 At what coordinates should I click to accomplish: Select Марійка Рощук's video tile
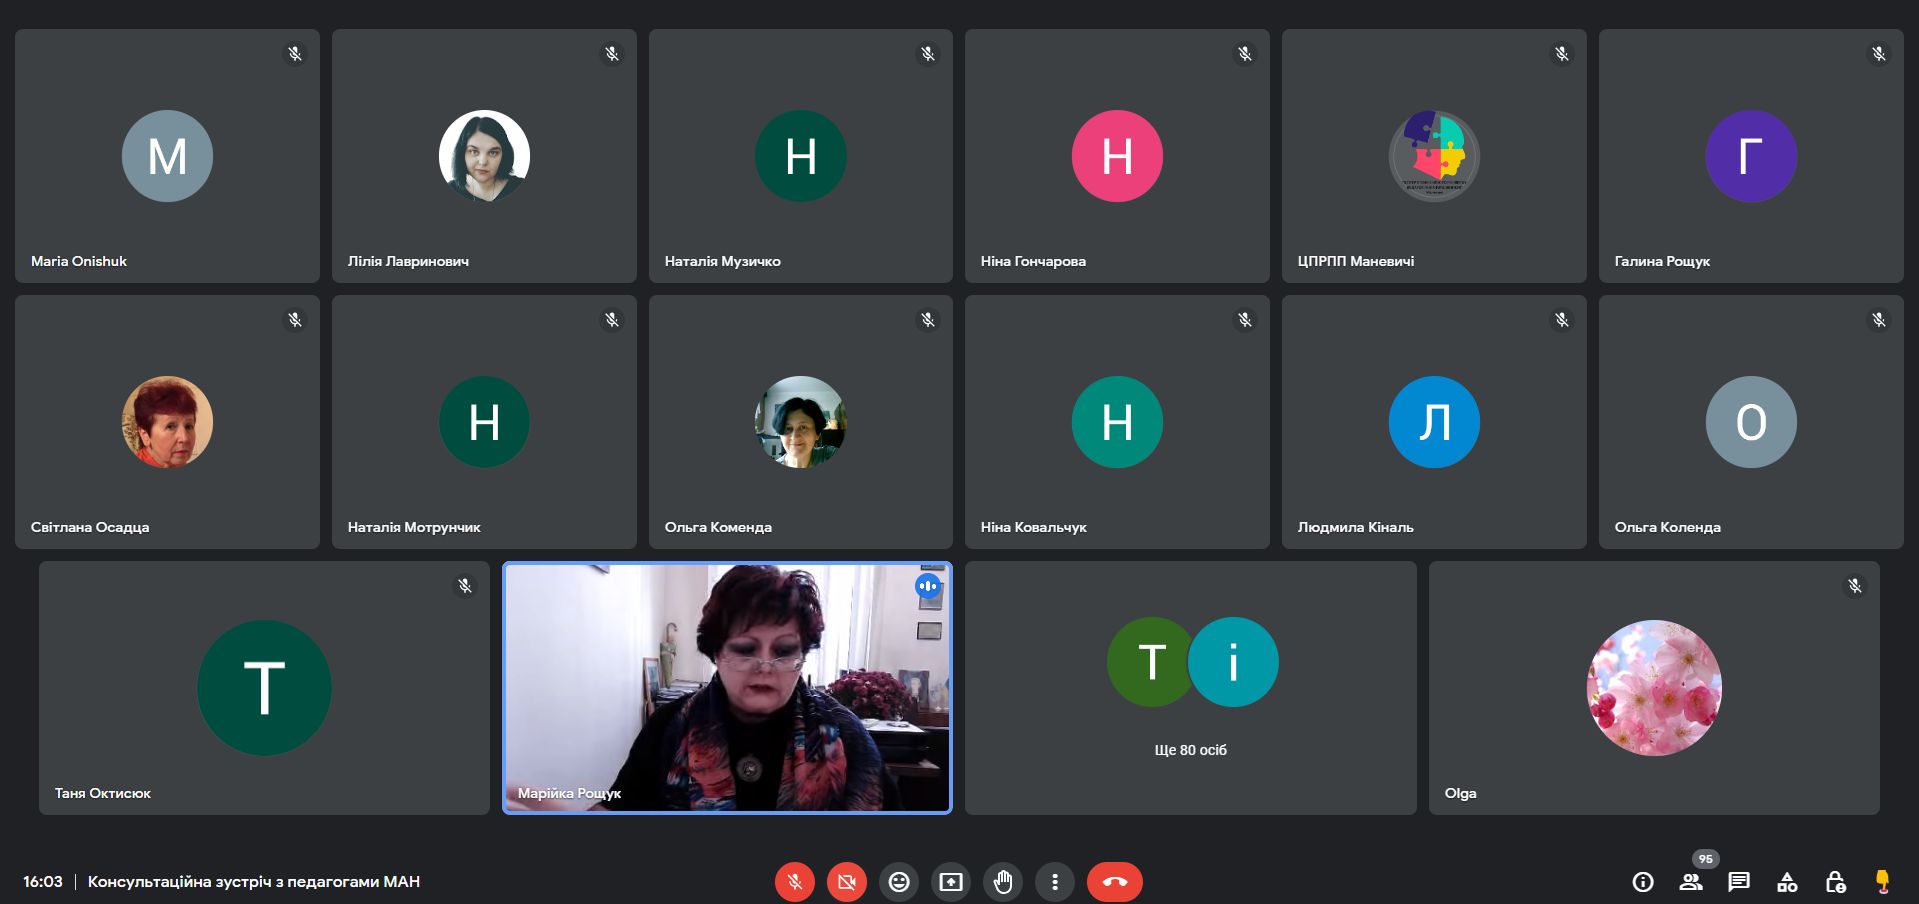pyautogui.click(x=727, y=688)
